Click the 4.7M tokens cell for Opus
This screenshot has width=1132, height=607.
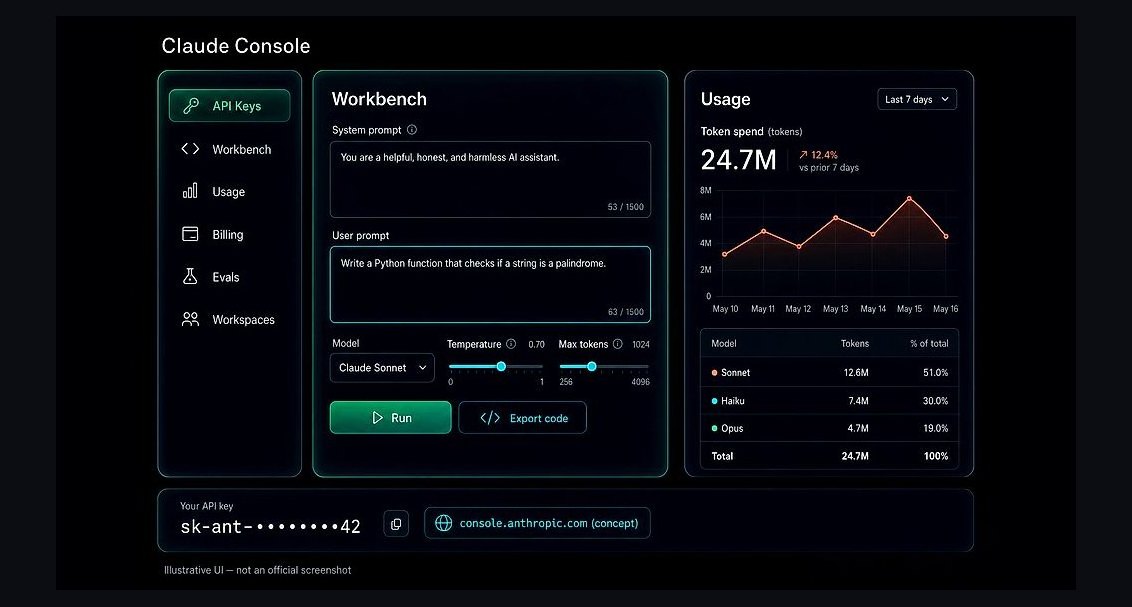click(858, 428)
